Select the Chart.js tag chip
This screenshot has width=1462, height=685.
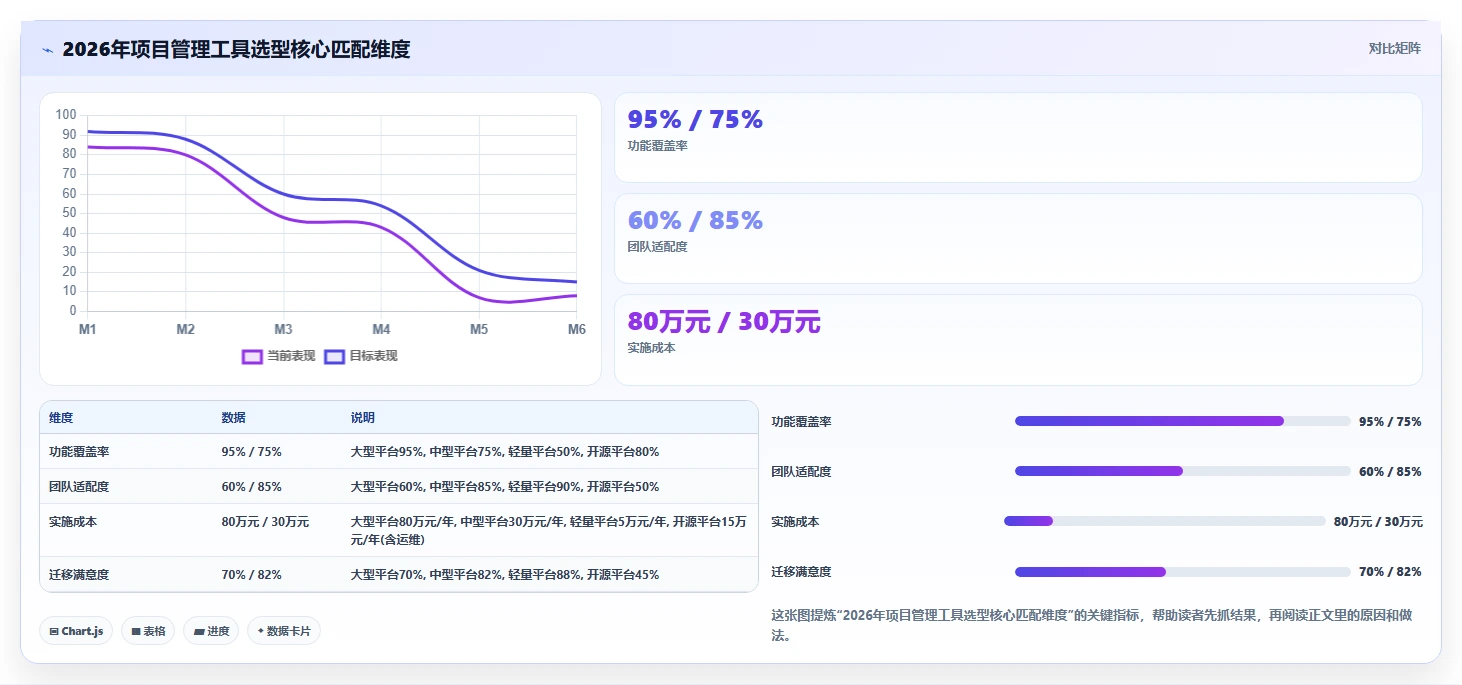(x=76, y=631)
